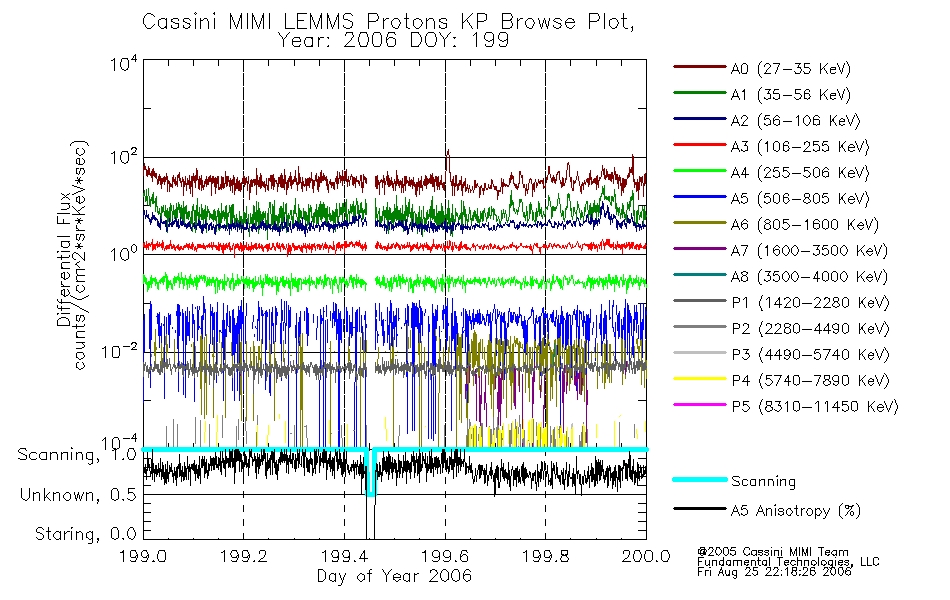Click the 10^2 y-axis tick label
Screen dimensions: 950x600
tap(124, 158)
